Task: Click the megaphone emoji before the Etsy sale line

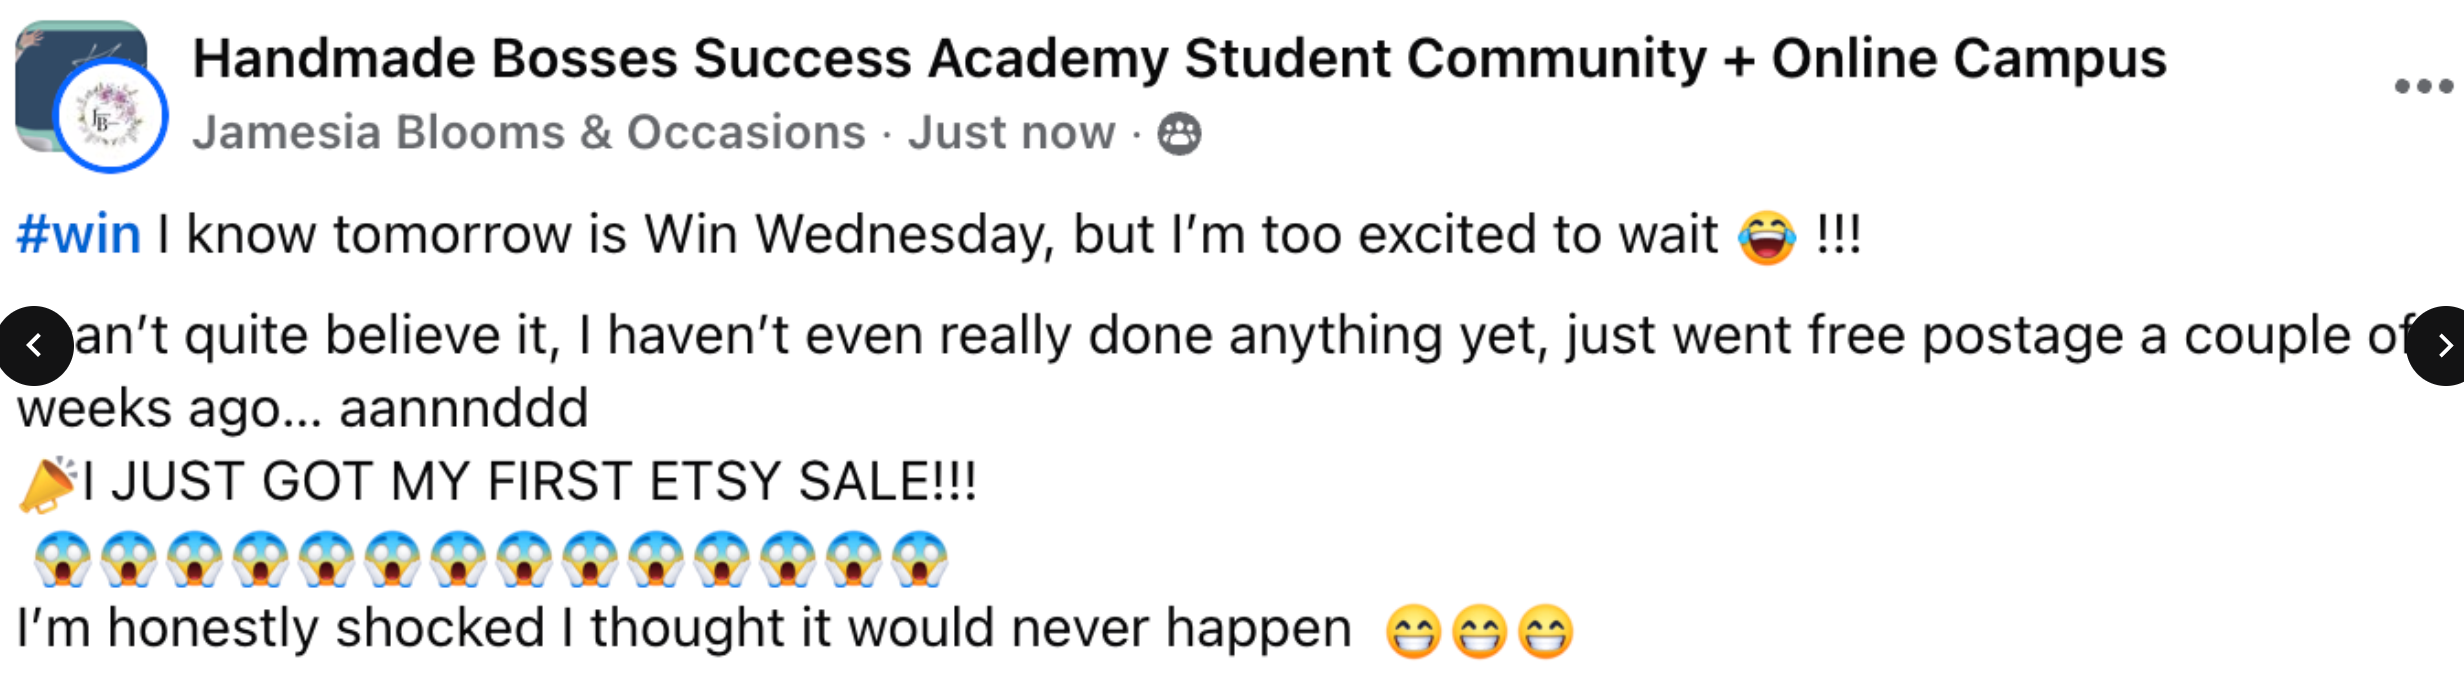Action: click(x=47, y=484)
